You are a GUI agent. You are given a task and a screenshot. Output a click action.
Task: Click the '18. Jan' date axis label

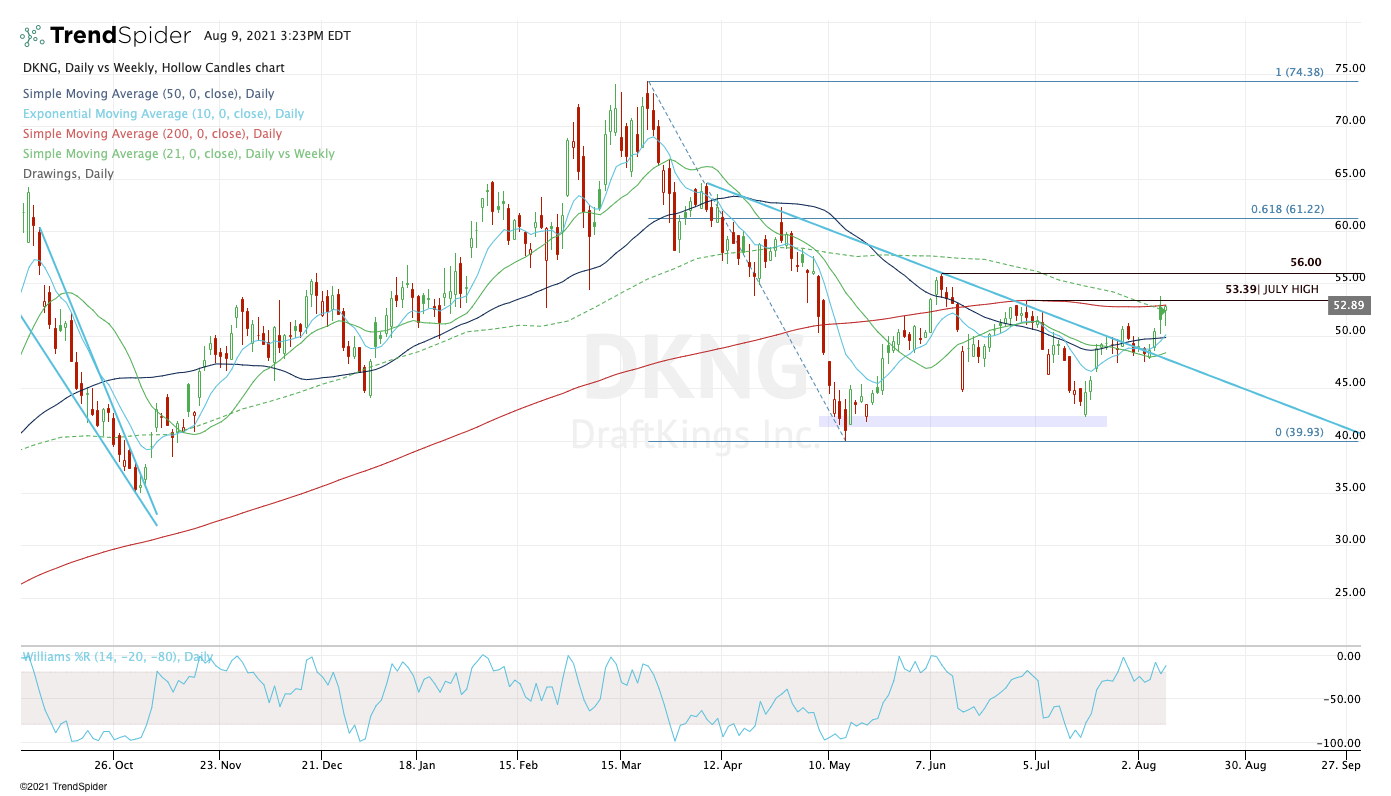point(417,765)
